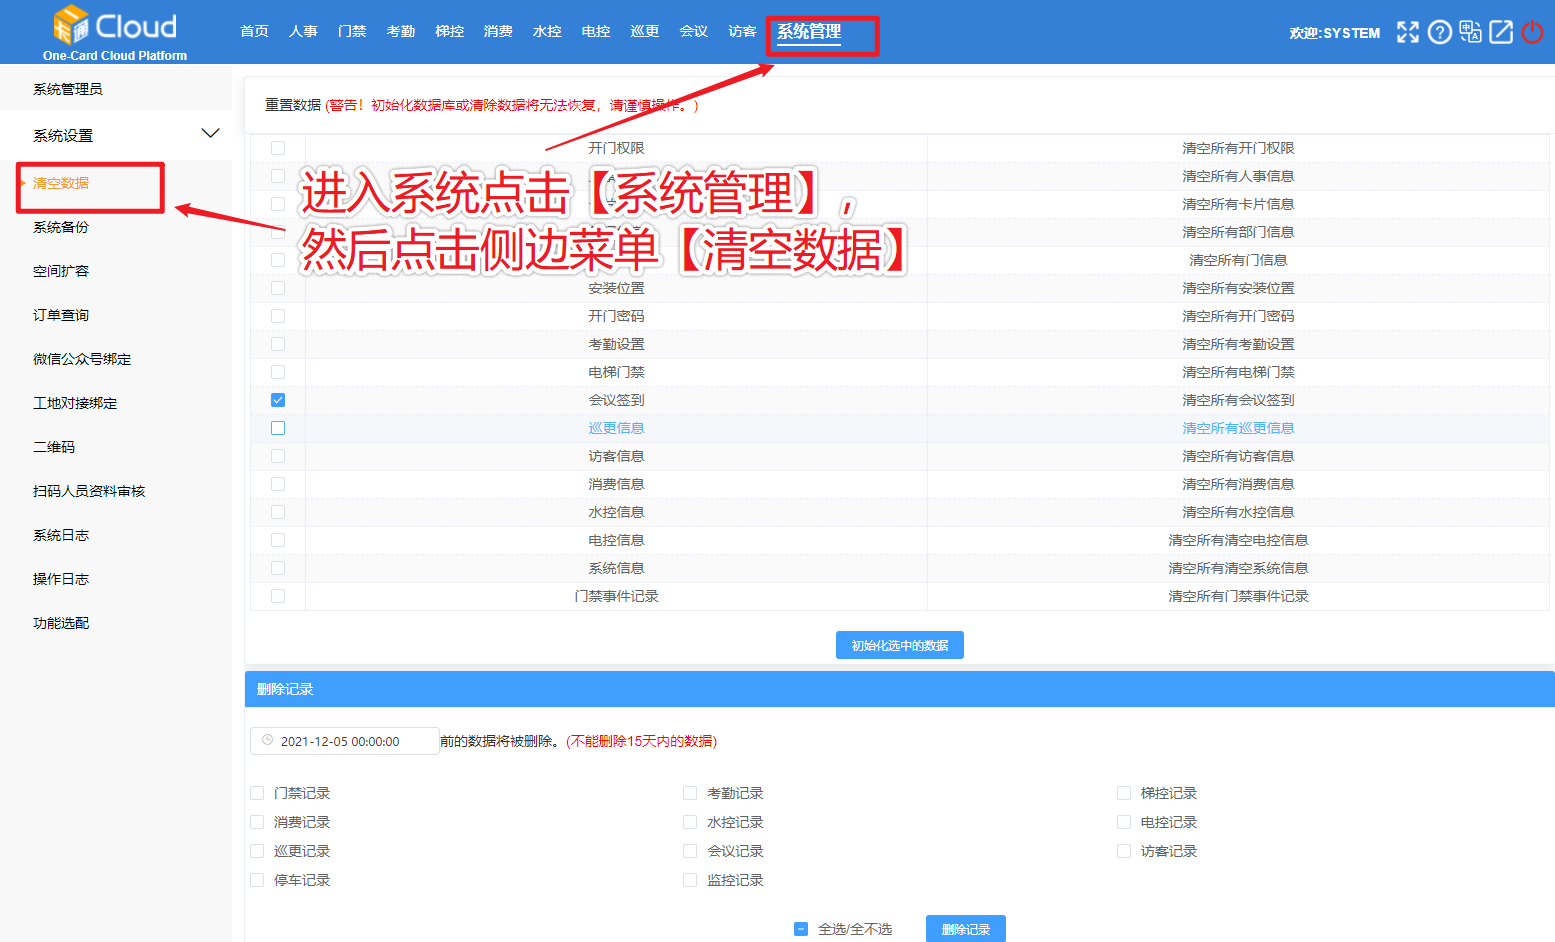Image resolution: width=1555 pixels, height=942 pixels.
Task: Switch to 系统管理 top tab
Action: click(x=809, y=32)
